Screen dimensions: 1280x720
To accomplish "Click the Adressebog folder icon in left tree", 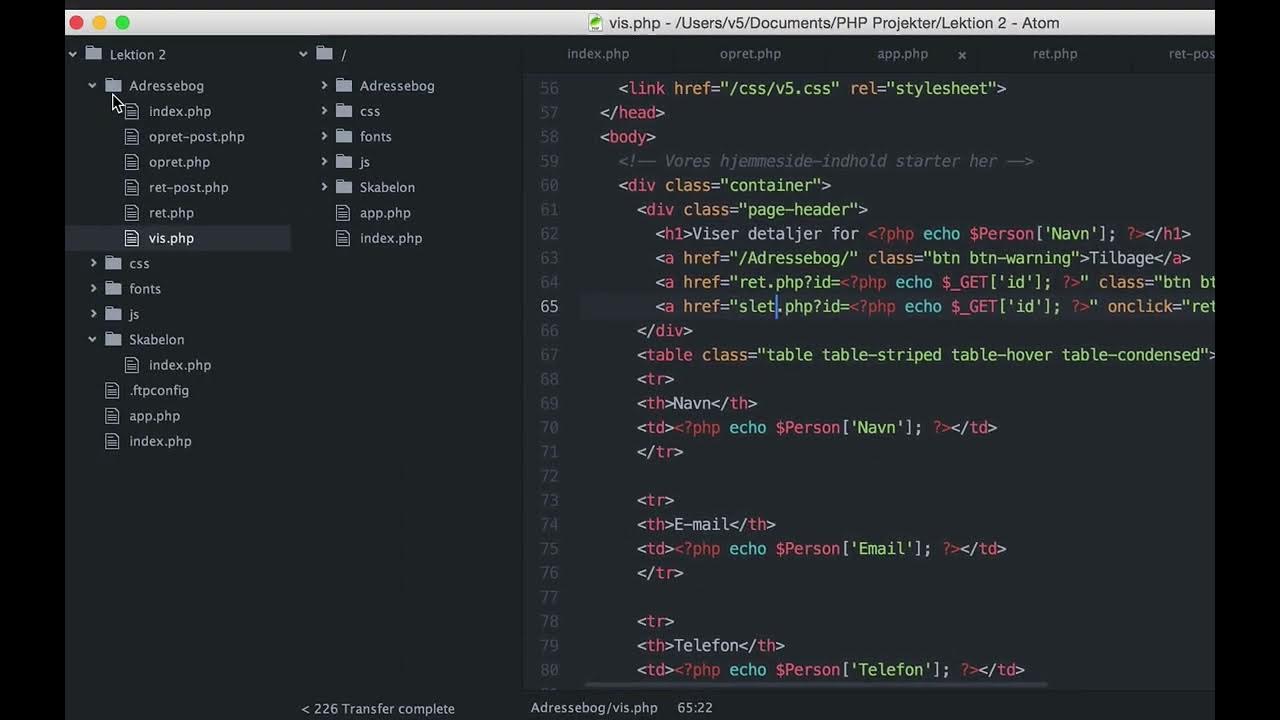I will click(x=114, y=86).
